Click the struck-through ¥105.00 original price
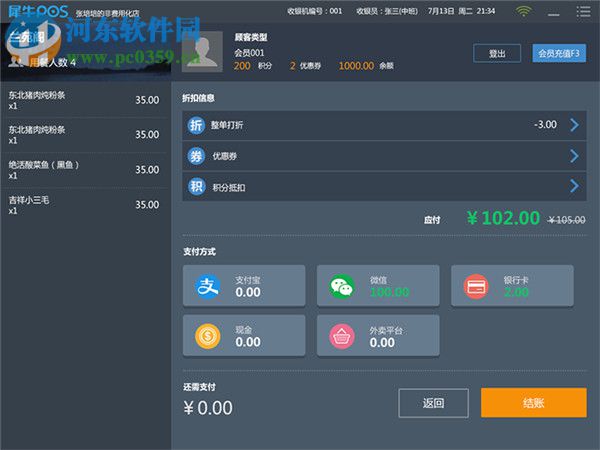Screen dimensions: 600x450 (x=566, y=220)
